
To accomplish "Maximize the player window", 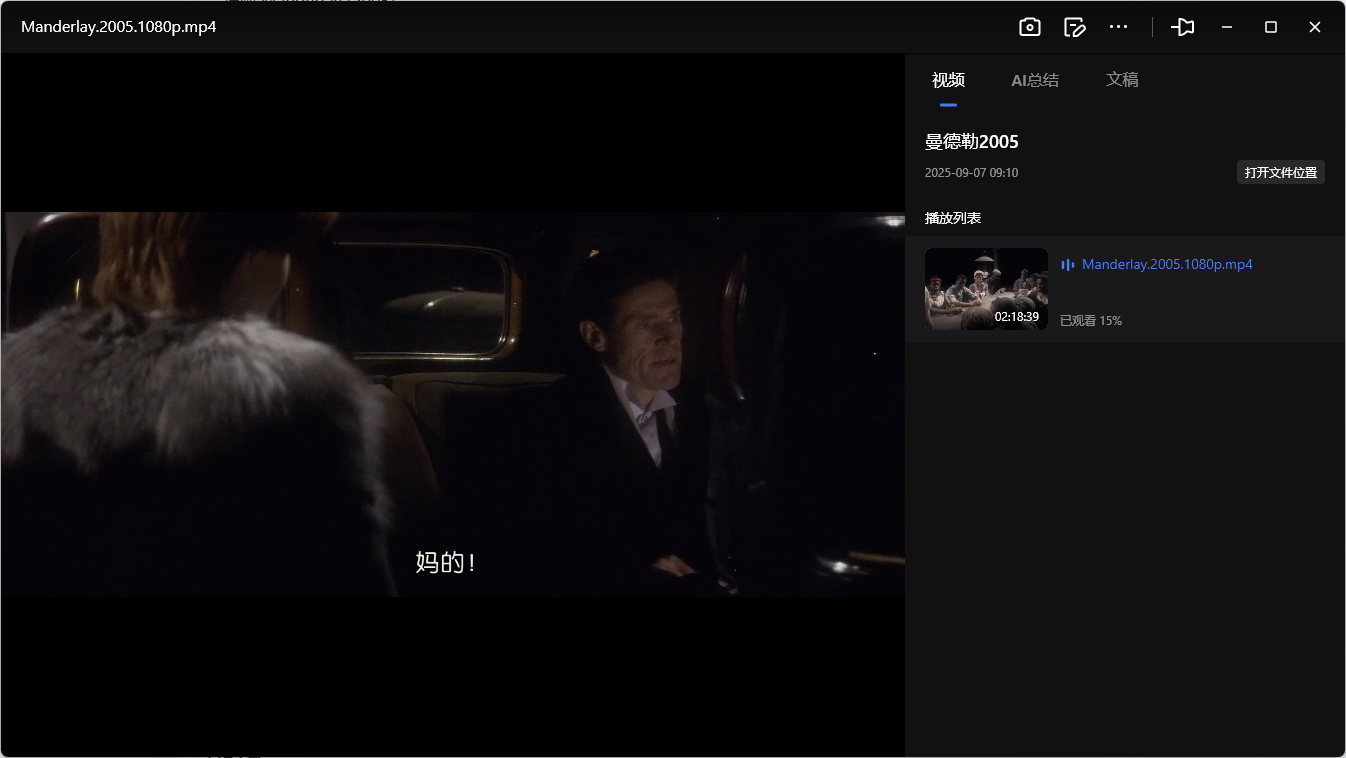I will (1271, 27).
